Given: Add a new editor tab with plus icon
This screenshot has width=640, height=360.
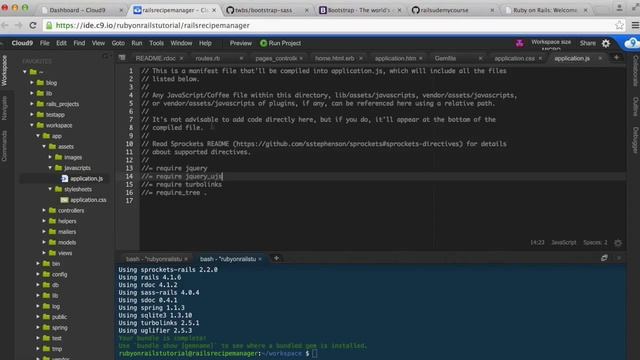Looking at the screenshot, I should tap(616, 58).
